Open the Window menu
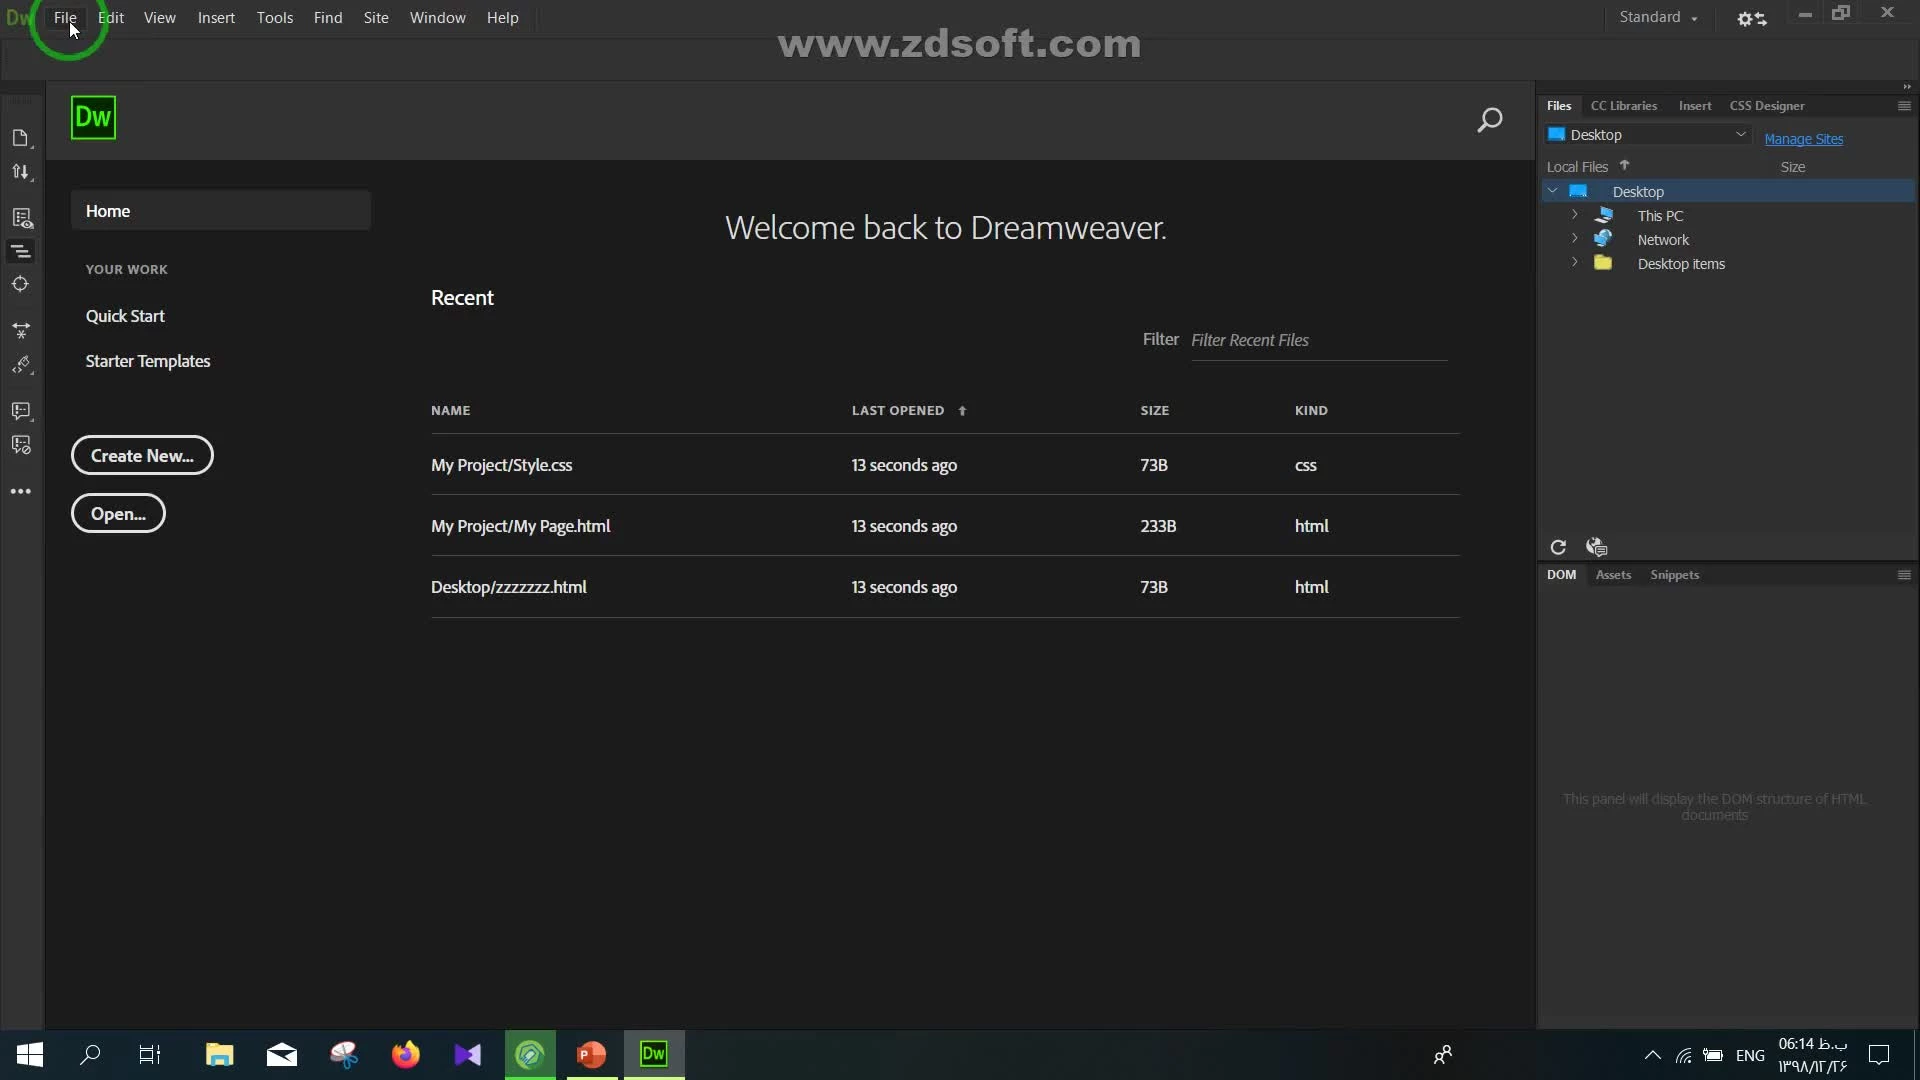Viewport: 1920px width, 1080px height. 438,18
